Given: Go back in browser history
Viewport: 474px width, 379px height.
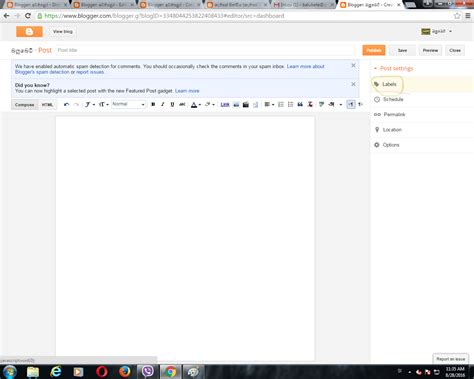Looking at the screenshot, I should [x=6, y=16].
